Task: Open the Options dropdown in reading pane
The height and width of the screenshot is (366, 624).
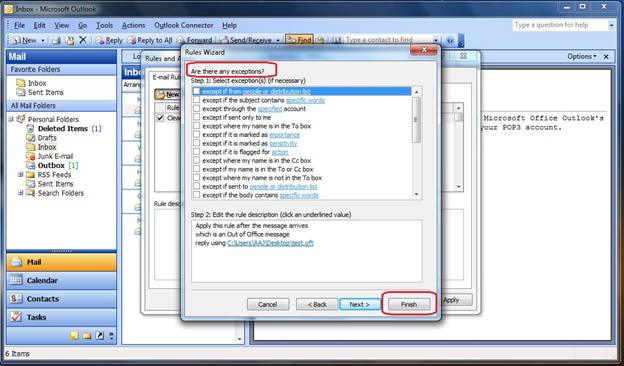Action: pos(582,56)
